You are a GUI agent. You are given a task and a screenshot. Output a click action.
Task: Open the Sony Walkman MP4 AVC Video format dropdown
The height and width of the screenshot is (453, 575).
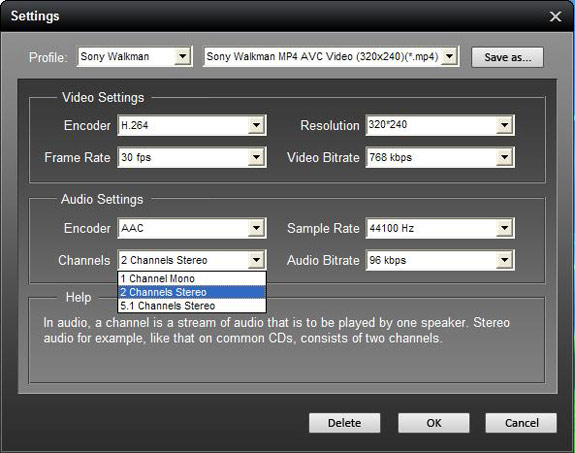point(449,56)
